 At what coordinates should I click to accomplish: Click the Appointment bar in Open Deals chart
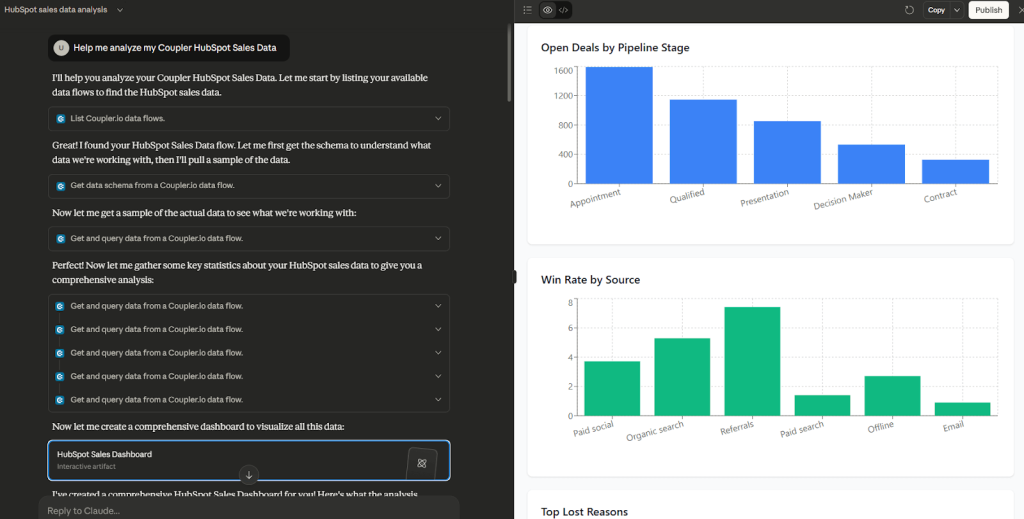coord(618,125)
